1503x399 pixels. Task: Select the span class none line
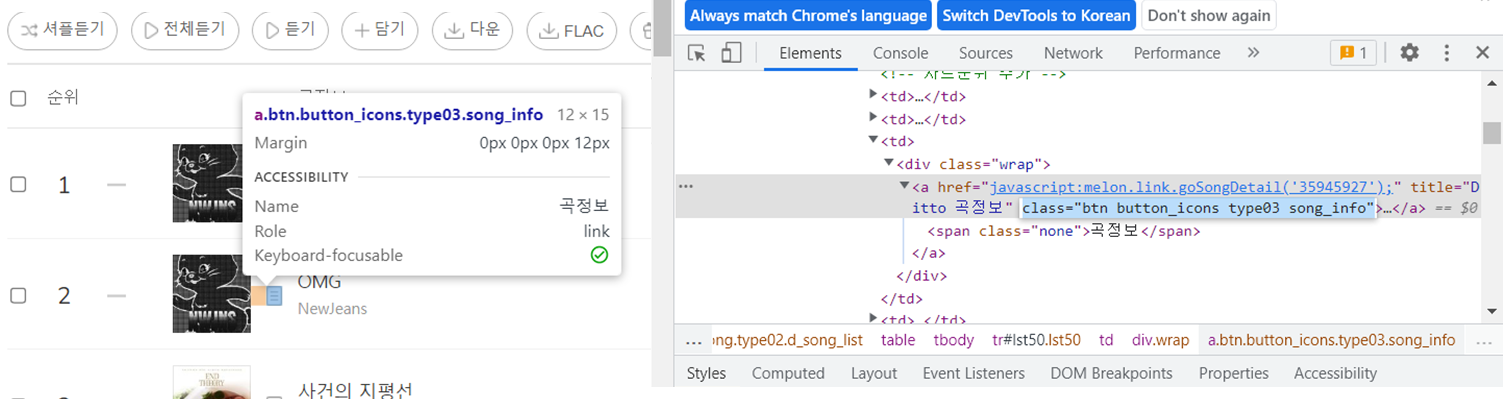pos(1063,231)
